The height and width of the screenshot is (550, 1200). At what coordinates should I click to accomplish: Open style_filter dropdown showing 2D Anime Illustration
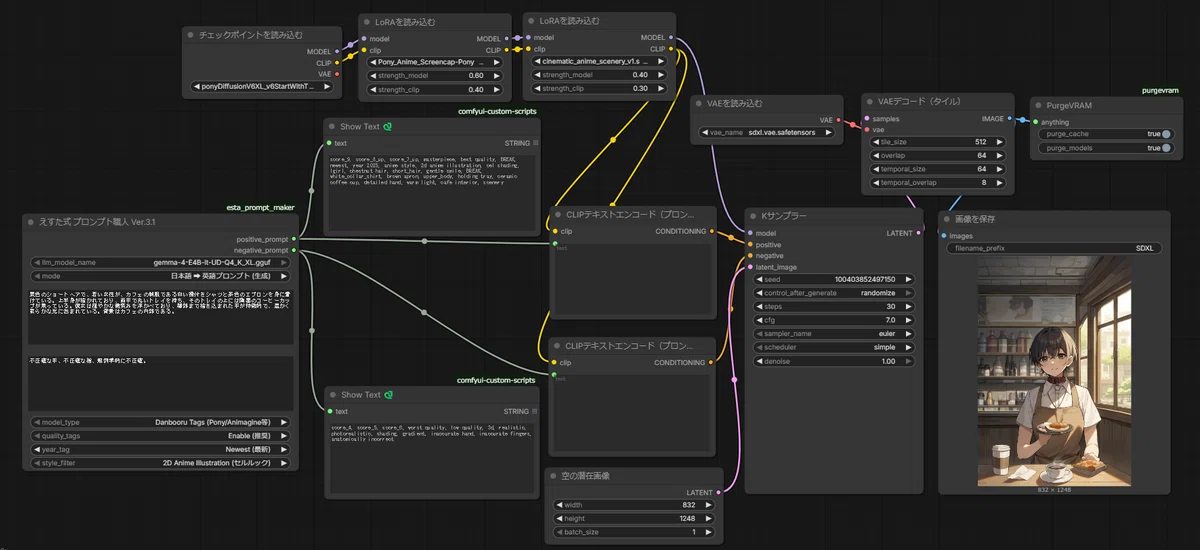(x=160, y=464)
